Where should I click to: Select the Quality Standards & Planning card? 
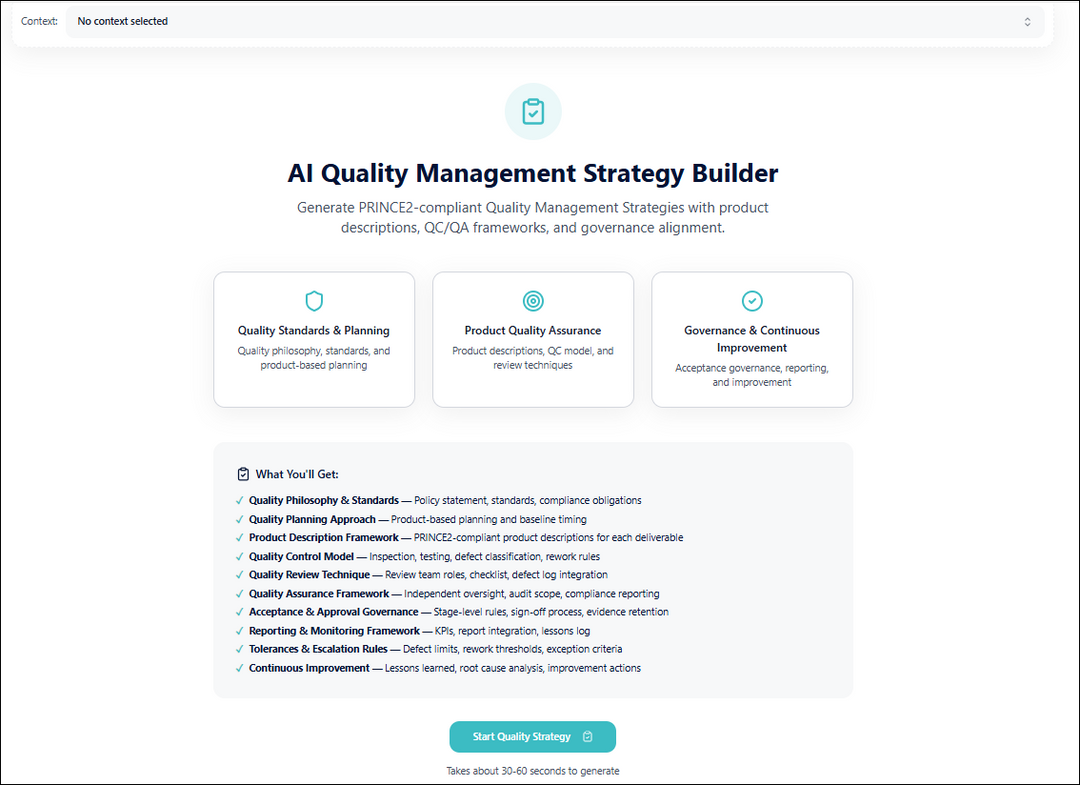(314, 339)
